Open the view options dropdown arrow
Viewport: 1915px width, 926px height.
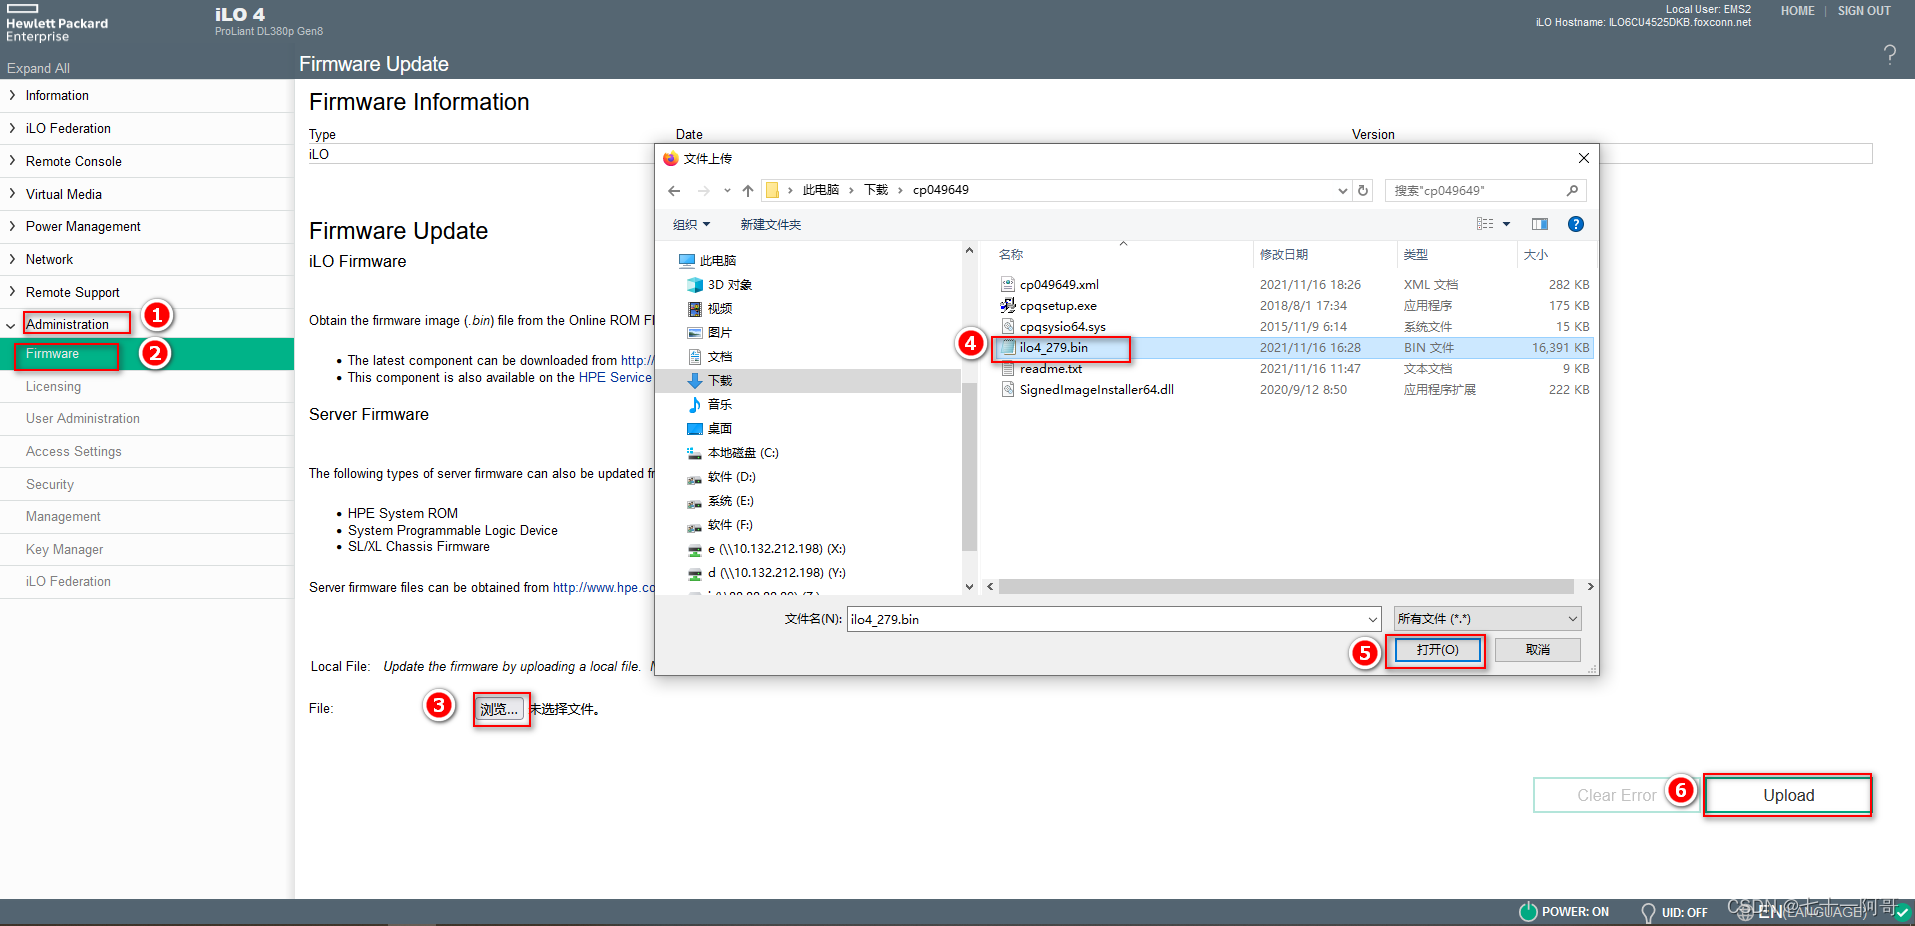1506,224
